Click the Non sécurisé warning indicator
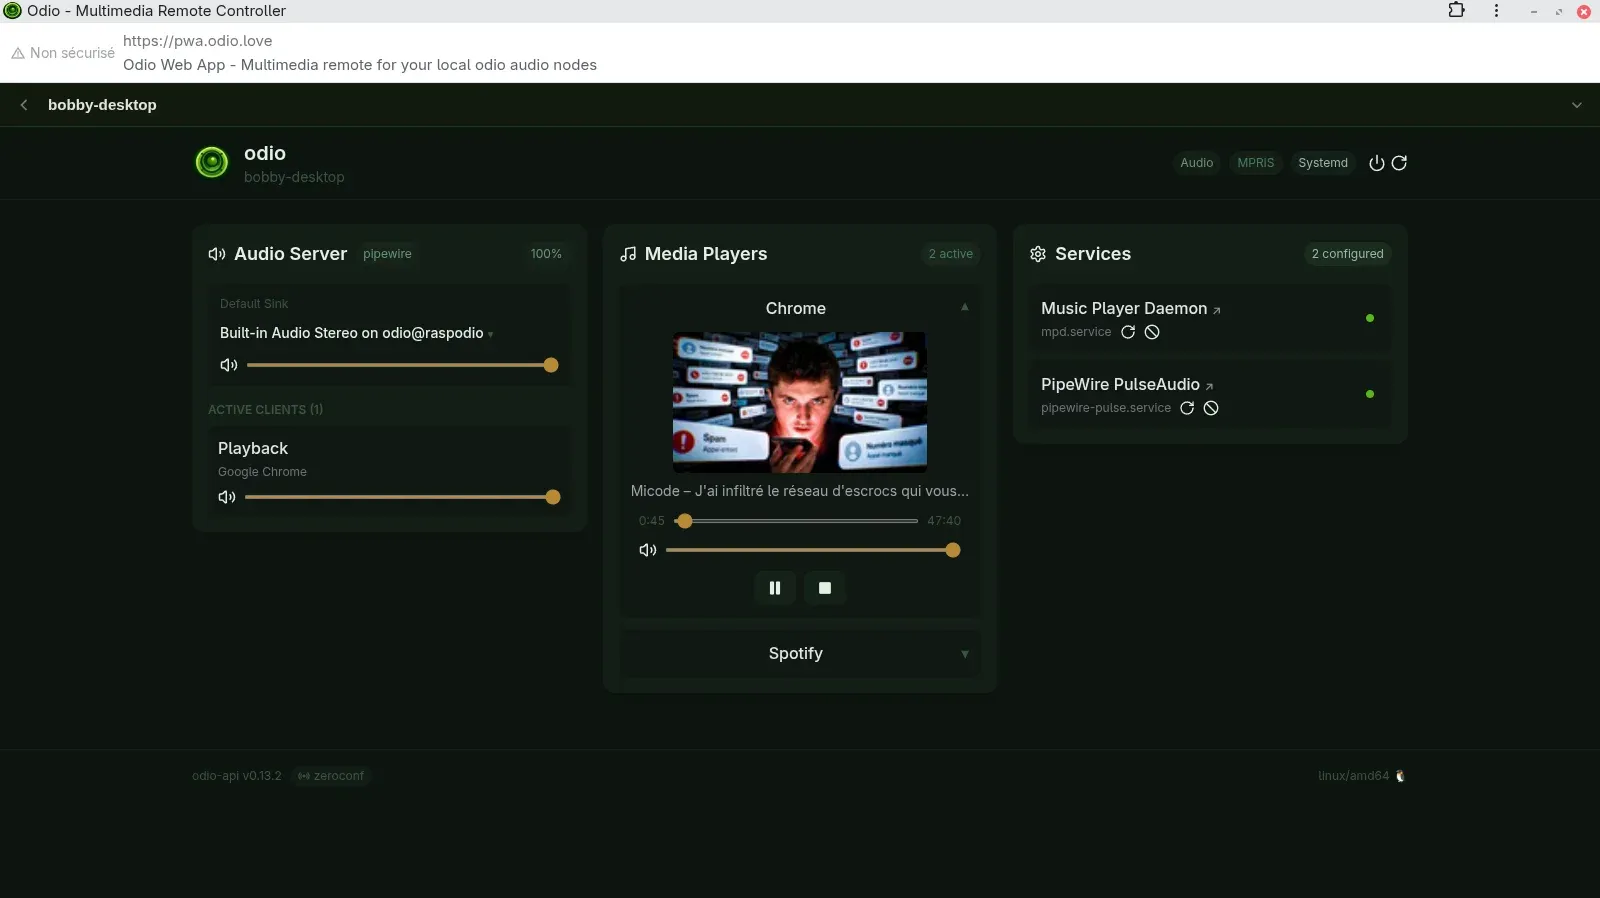 63,53
